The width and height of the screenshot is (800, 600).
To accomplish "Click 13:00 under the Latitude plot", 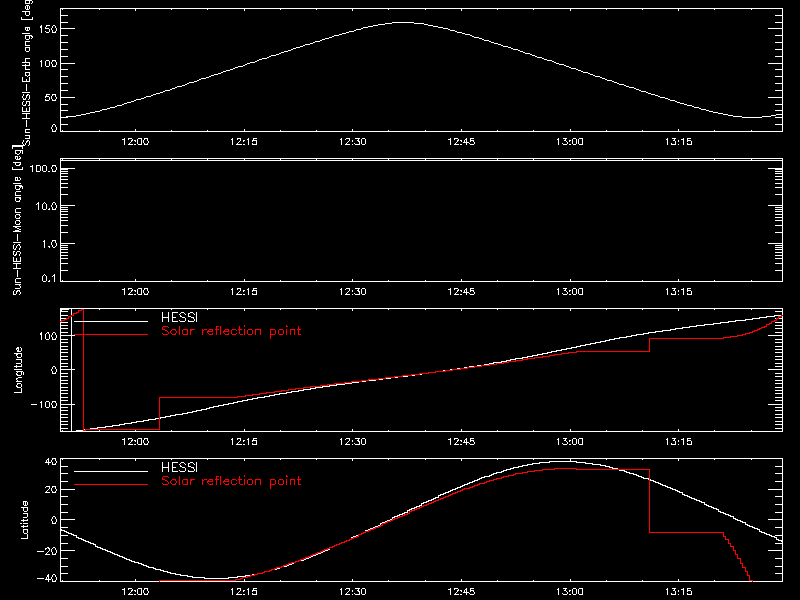I will (x=570, y=591).
